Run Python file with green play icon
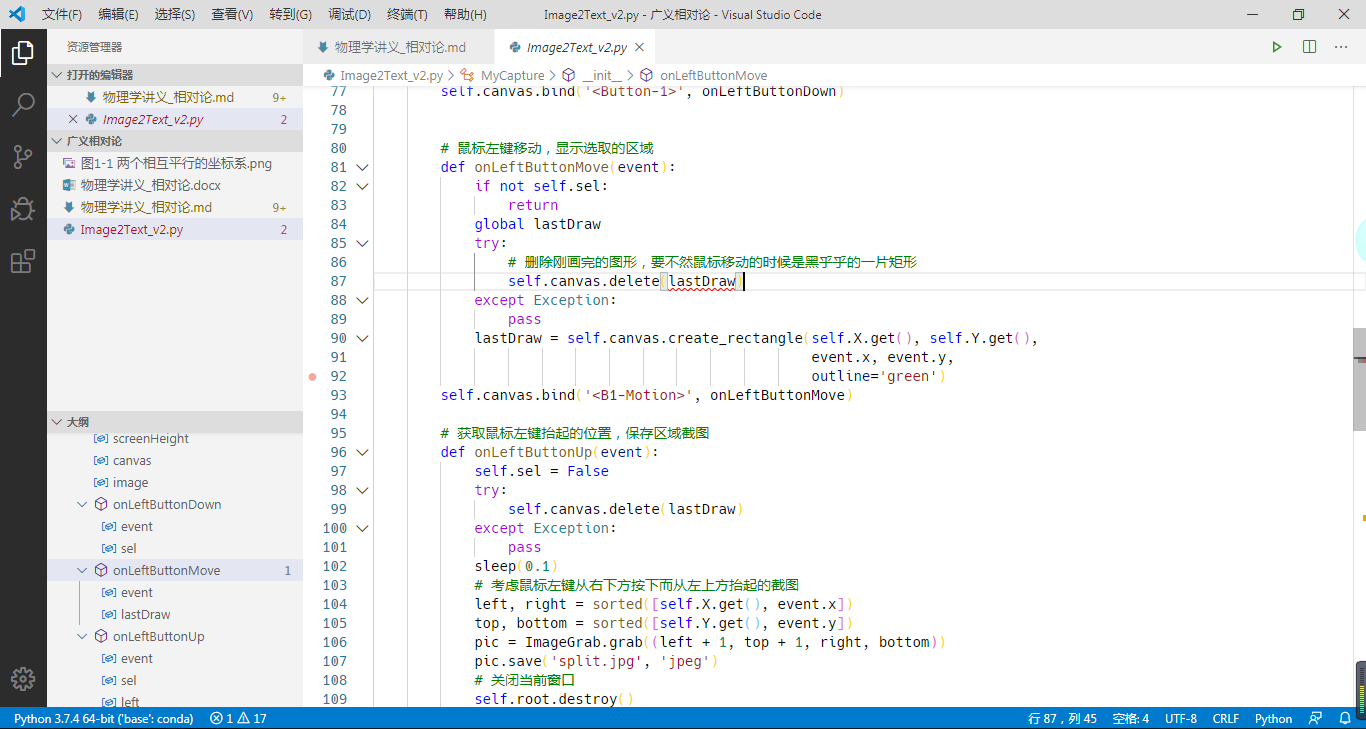This screenshot has height=729, width=1366. pos(1277,47)
